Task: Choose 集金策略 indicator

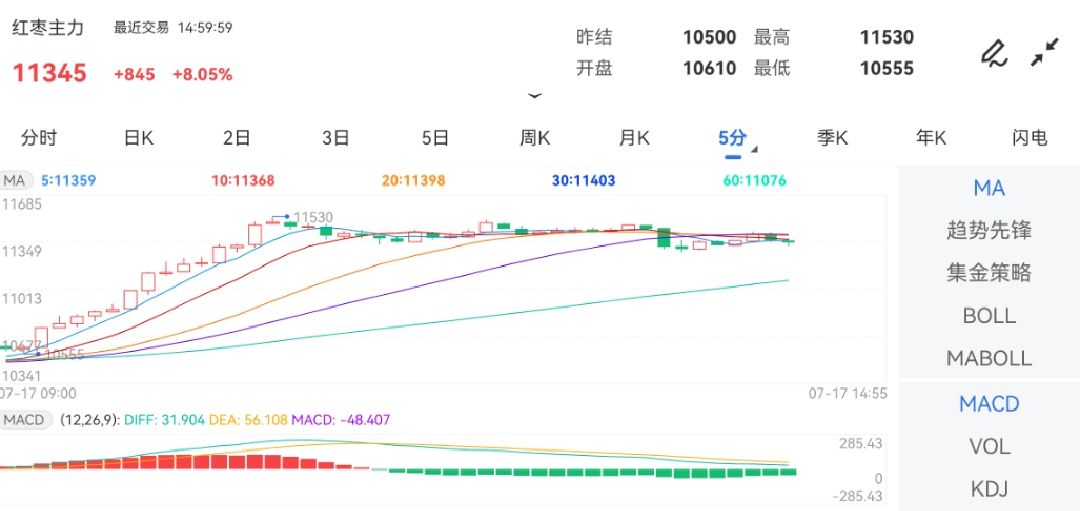Action: point(989,273)
